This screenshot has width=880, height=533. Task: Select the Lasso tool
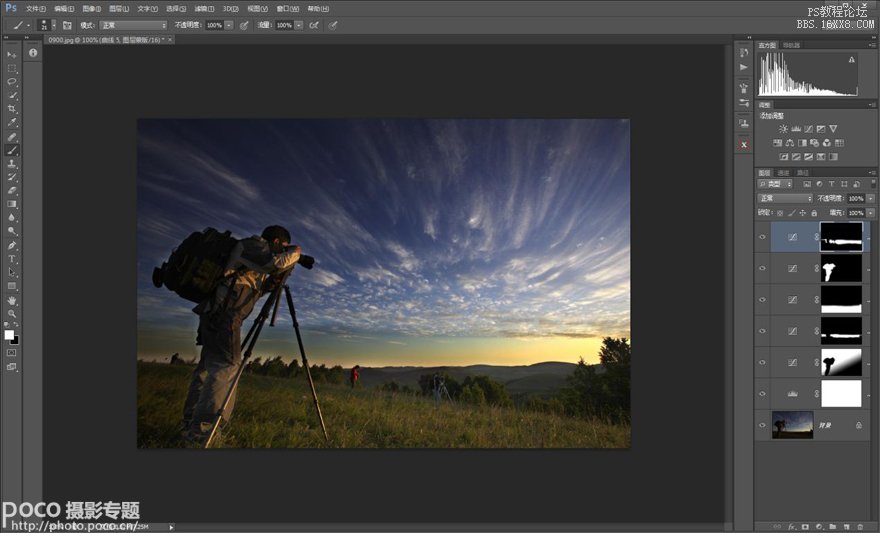point(11,82)
